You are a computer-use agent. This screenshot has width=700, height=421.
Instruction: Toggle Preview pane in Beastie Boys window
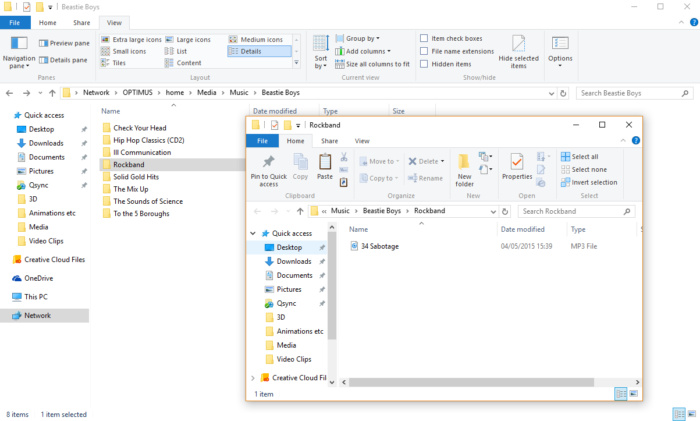[x=64, y=43]
